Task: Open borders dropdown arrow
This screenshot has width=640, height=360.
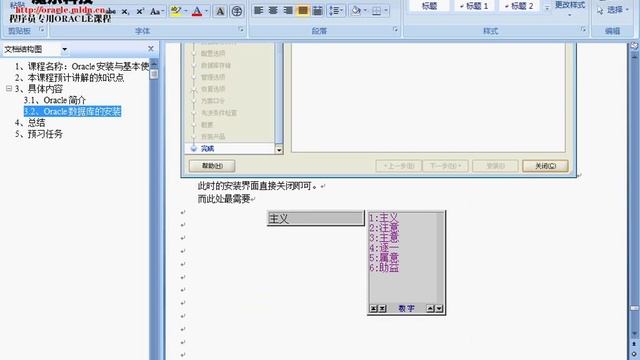Action: [386, 11]
